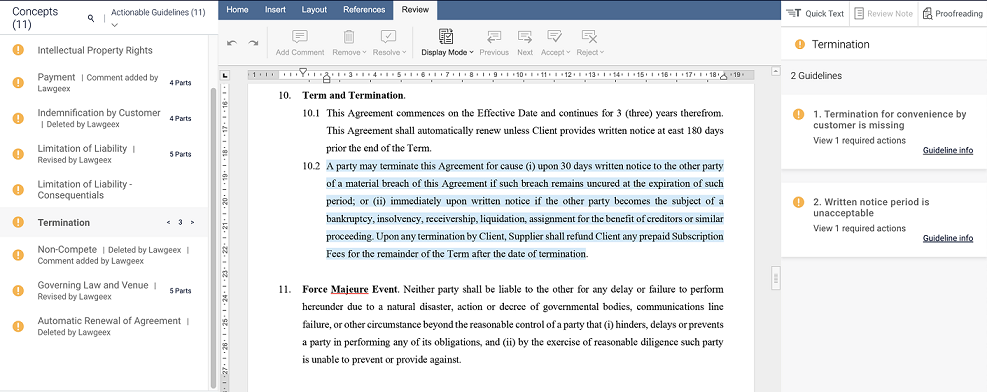Open the Review Note panel
Screen dimensions: 987x392
click(x=884, y=13)
